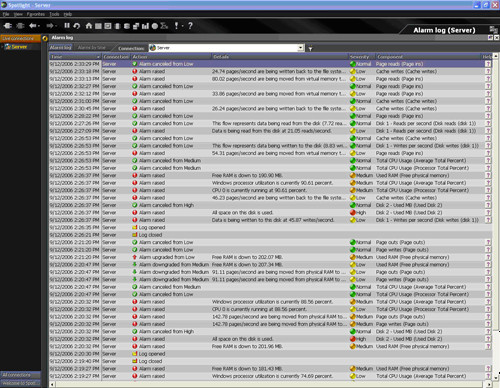Click 'Free RAM is down to 202.07 MB.' detail
Image resolution: width=500 pixels, height=388 pixels.
(248, 257)
